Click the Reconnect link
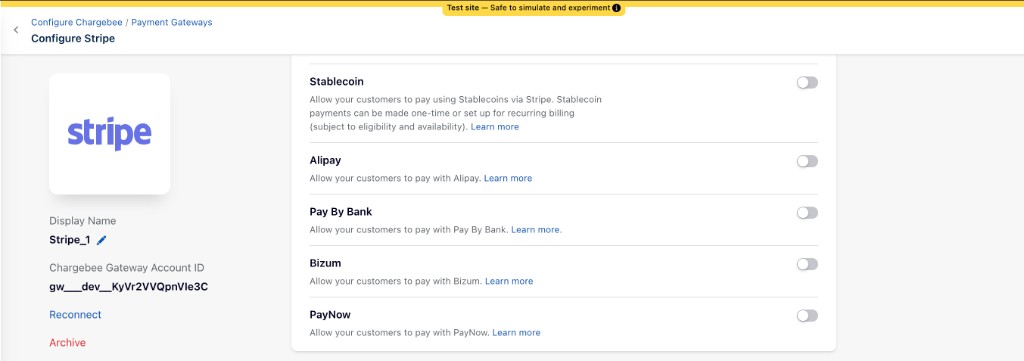1024x361 pixels. [x=75, y=315]
